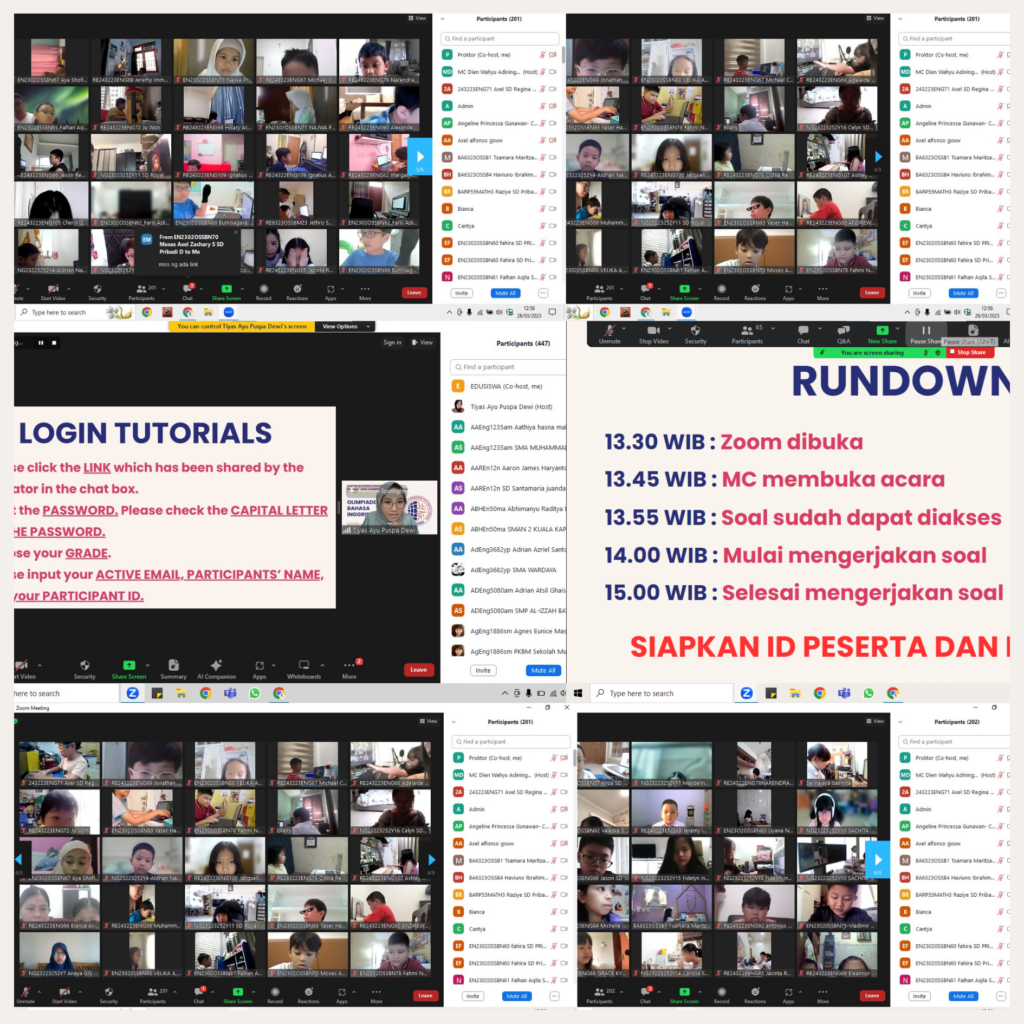Viewport: 1024px width, 1024px height.
Task: Open View Options dropdown above Login Tutorials window
Action: tap(345, 327)
